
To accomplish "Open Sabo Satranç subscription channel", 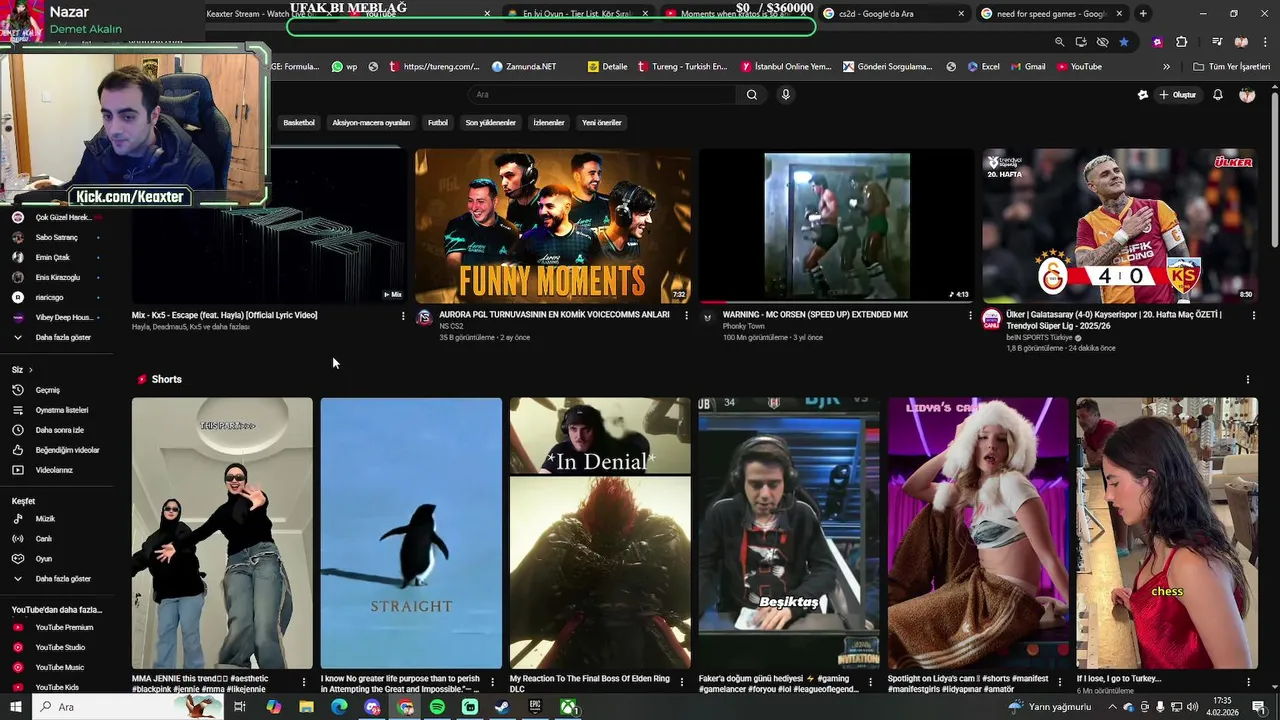I will click(x=56, y=238).
